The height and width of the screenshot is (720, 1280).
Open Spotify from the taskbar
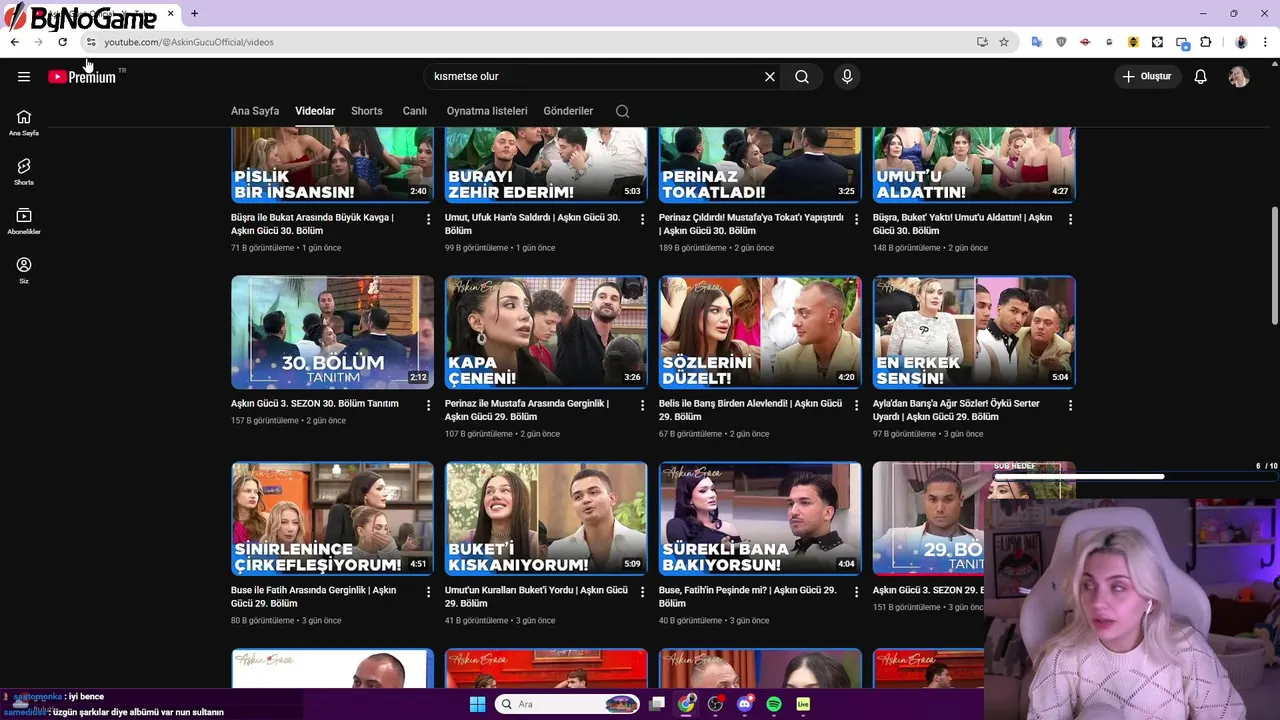[x=774, y=704]
